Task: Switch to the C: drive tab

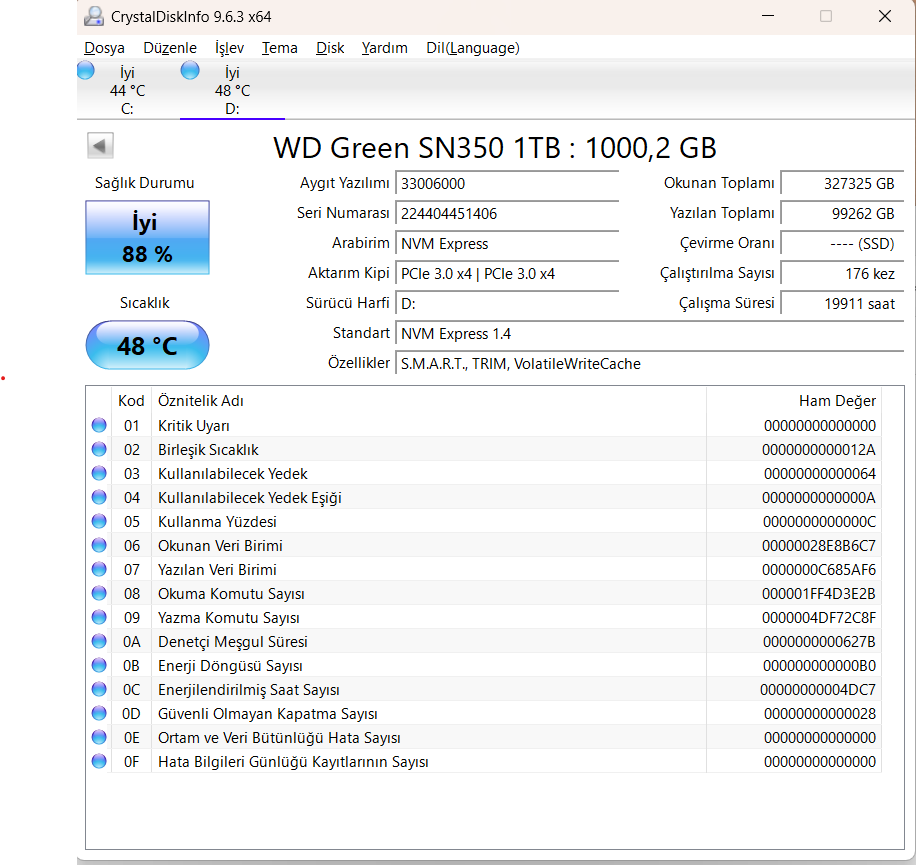Action: pos(127,90)
